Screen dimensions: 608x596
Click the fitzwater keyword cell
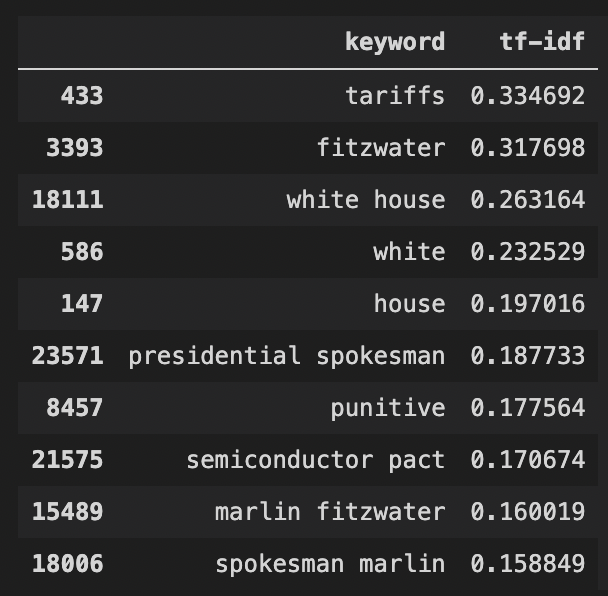tap(381, 148)
